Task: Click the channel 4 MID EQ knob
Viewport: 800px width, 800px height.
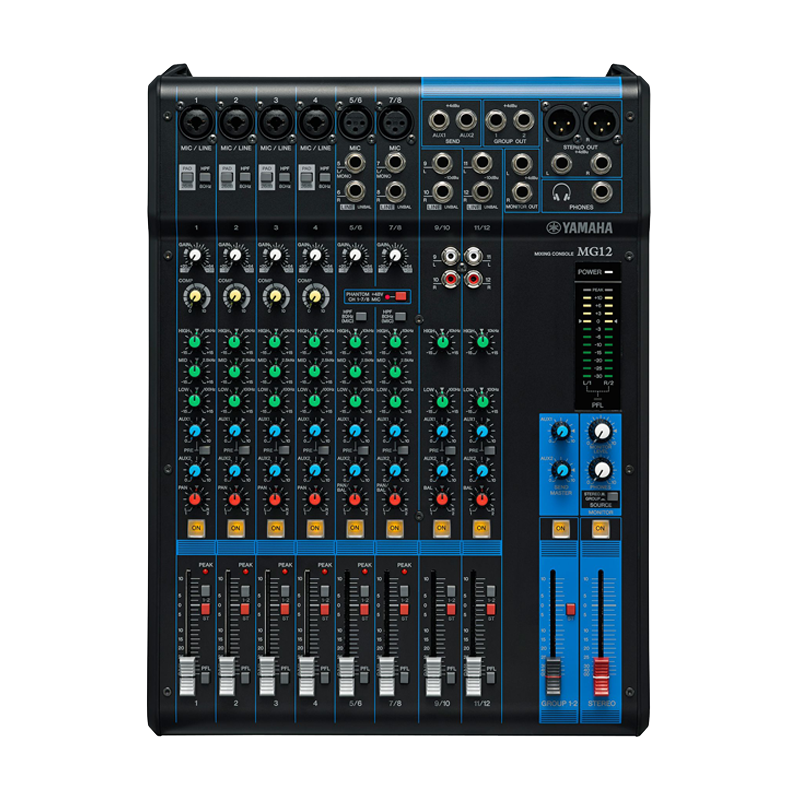Action: (314, 371)
